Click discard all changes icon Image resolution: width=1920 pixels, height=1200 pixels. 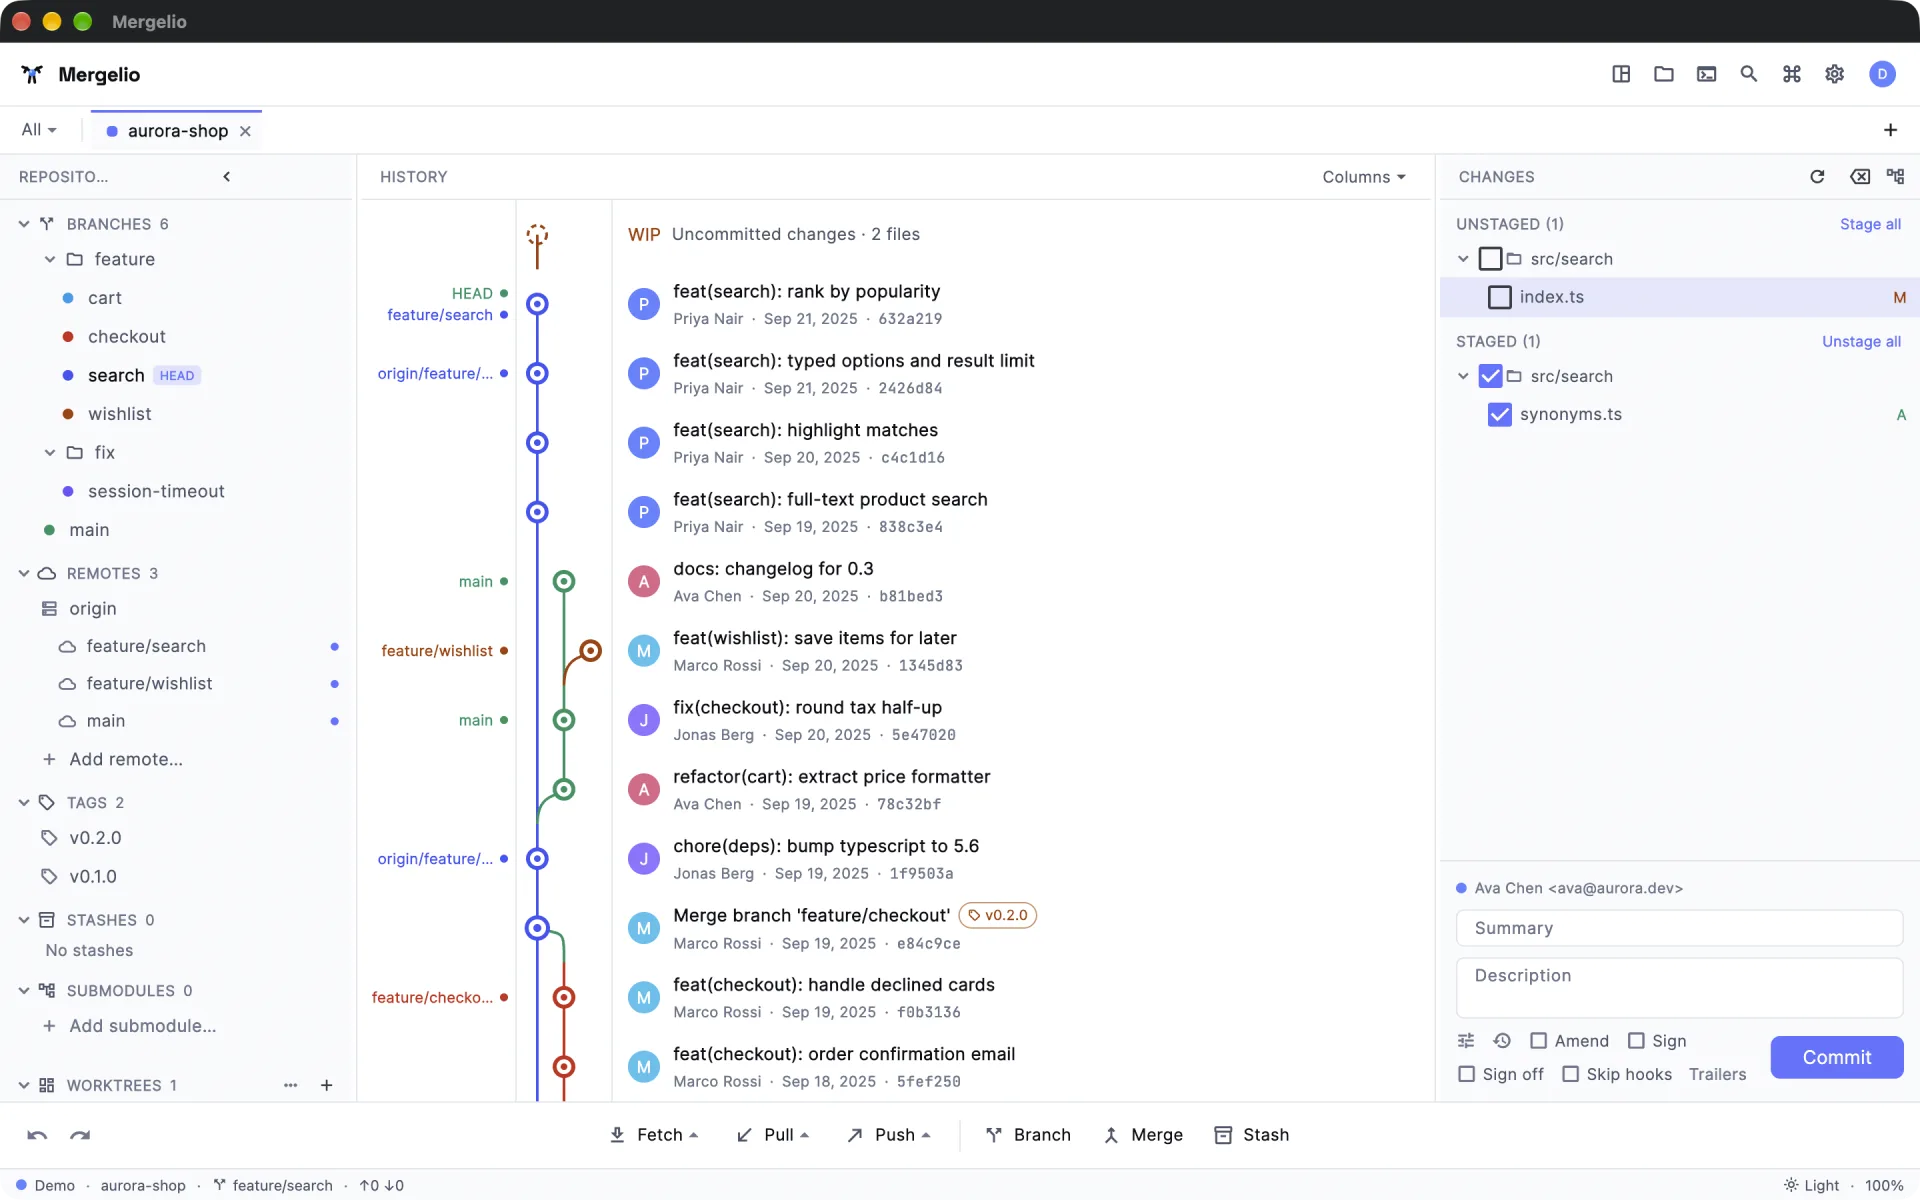click(x=1860, y=177)
